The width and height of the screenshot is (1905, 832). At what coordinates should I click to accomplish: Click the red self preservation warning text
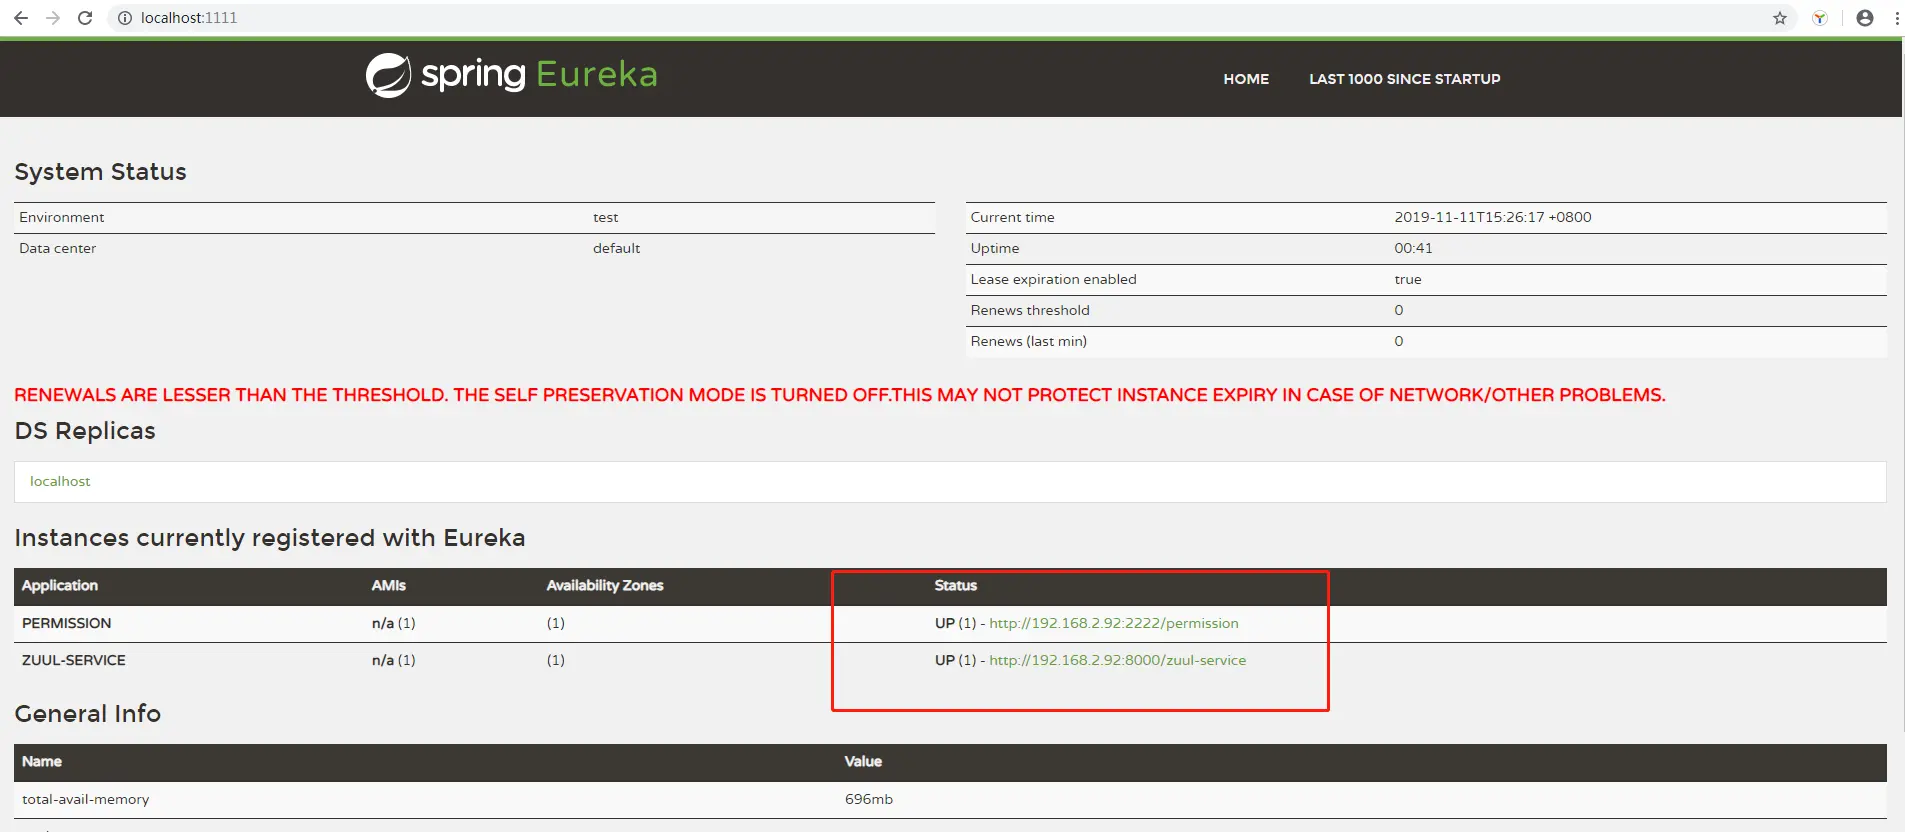click(x=840, y=395)
